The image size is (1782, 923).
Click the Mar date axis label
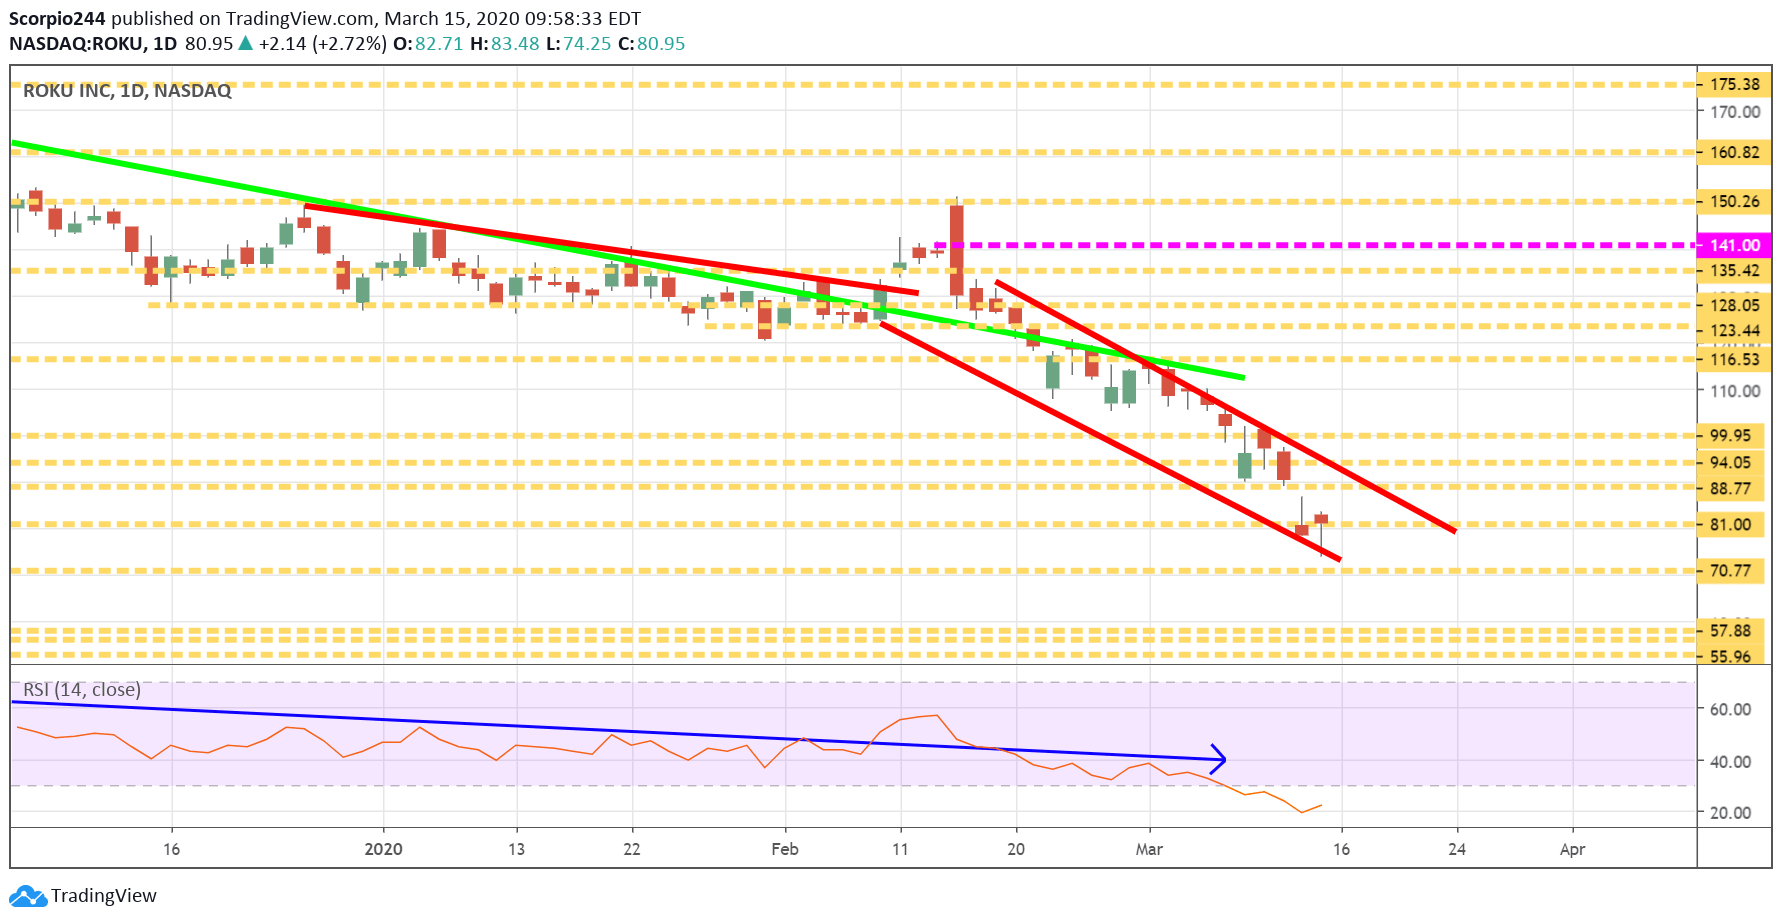click(x=1149, y=849)
